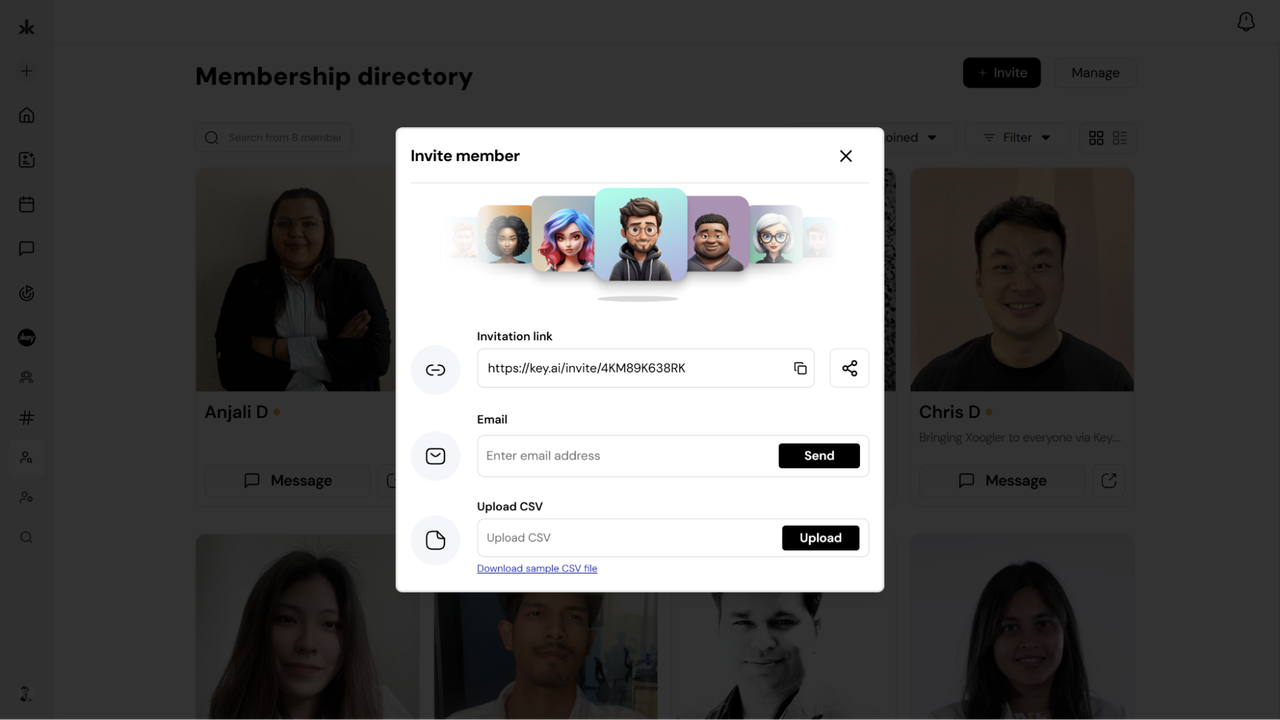The height and width of the screenshot is (720, 1280).
Task: Click the round envelope email icon
Action: (x=435, y=456)
